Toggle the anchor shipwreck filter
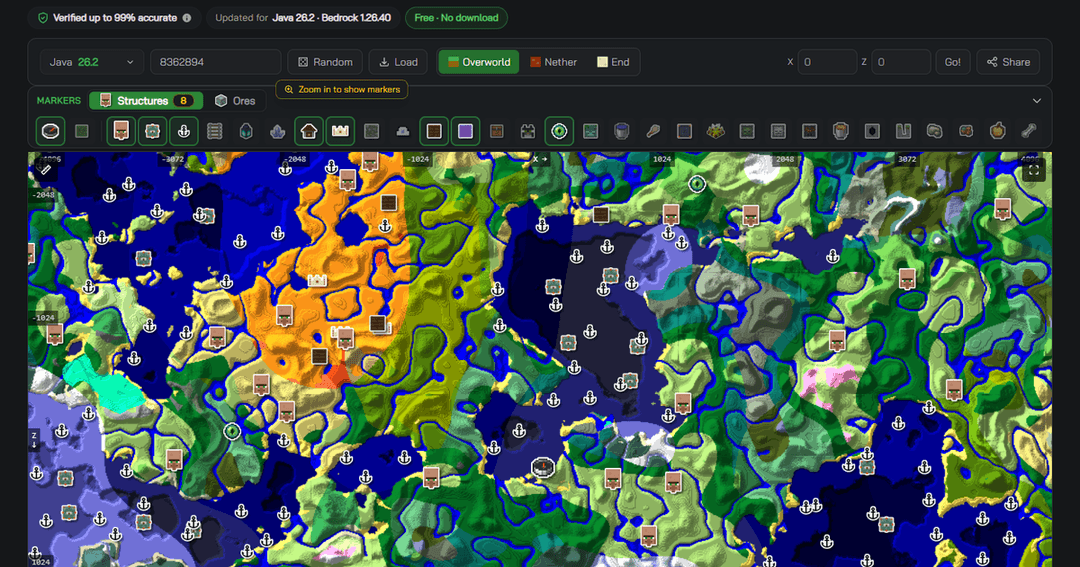This screenshot has height=567, width=1080. [x=184, y=131]
